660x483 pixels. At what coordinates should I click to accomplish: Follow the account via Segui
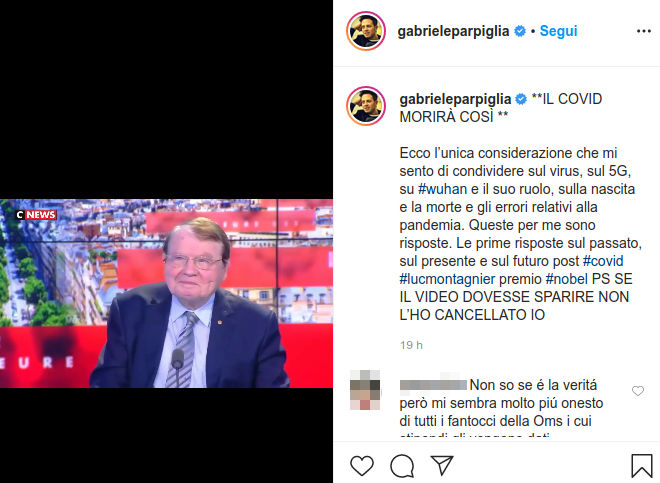[558, 31]
